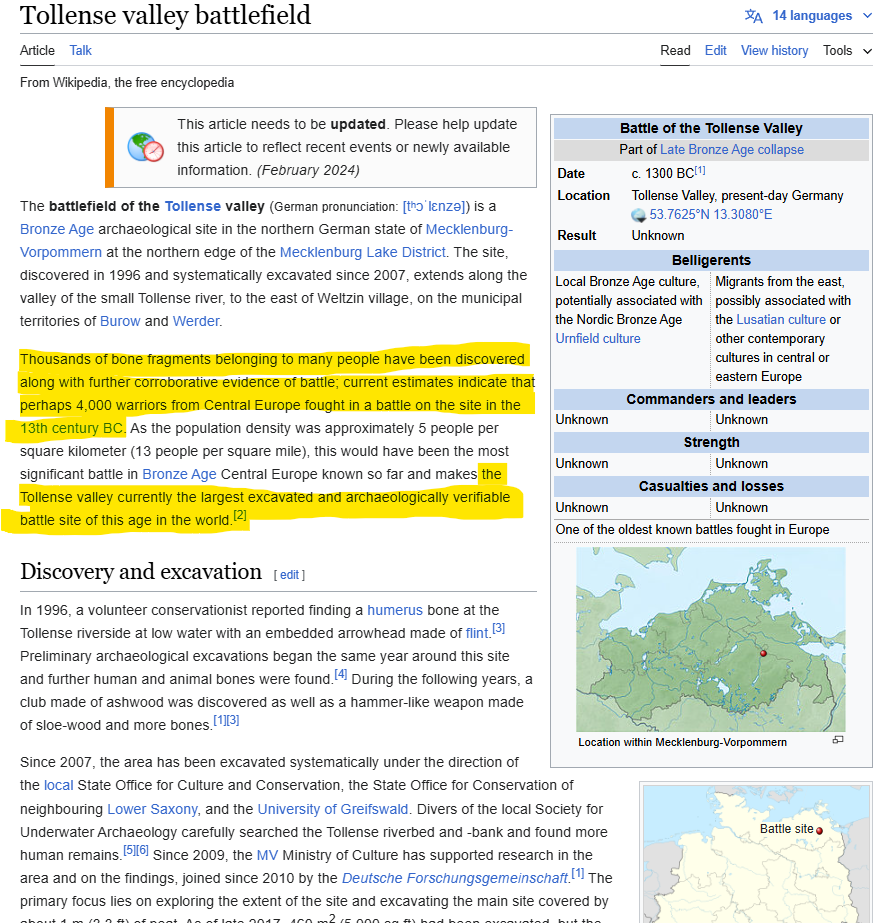The image size is (873, 923).
Task: Open the Edit tab
Action: tap(715, 51)
